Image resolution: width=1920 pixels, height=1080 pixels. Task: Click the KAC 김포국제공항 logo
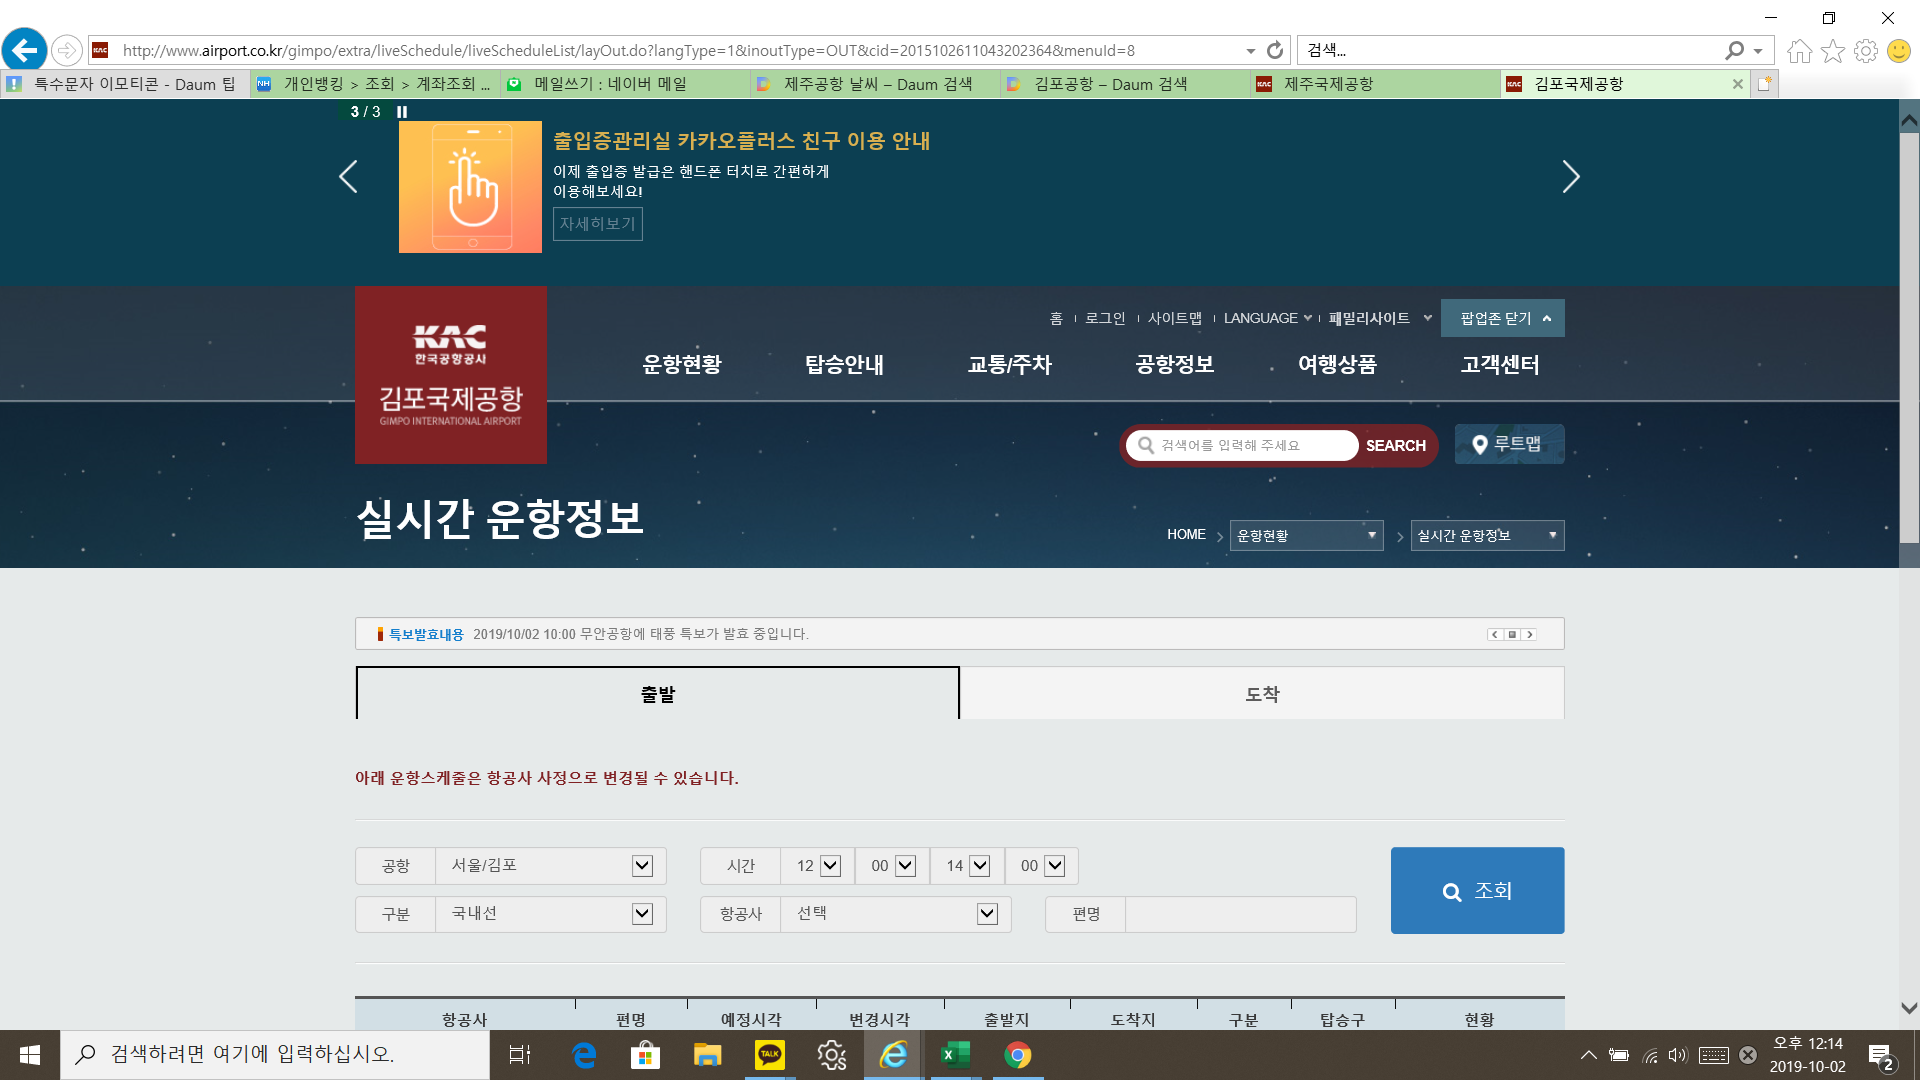[x=451, y=375]
